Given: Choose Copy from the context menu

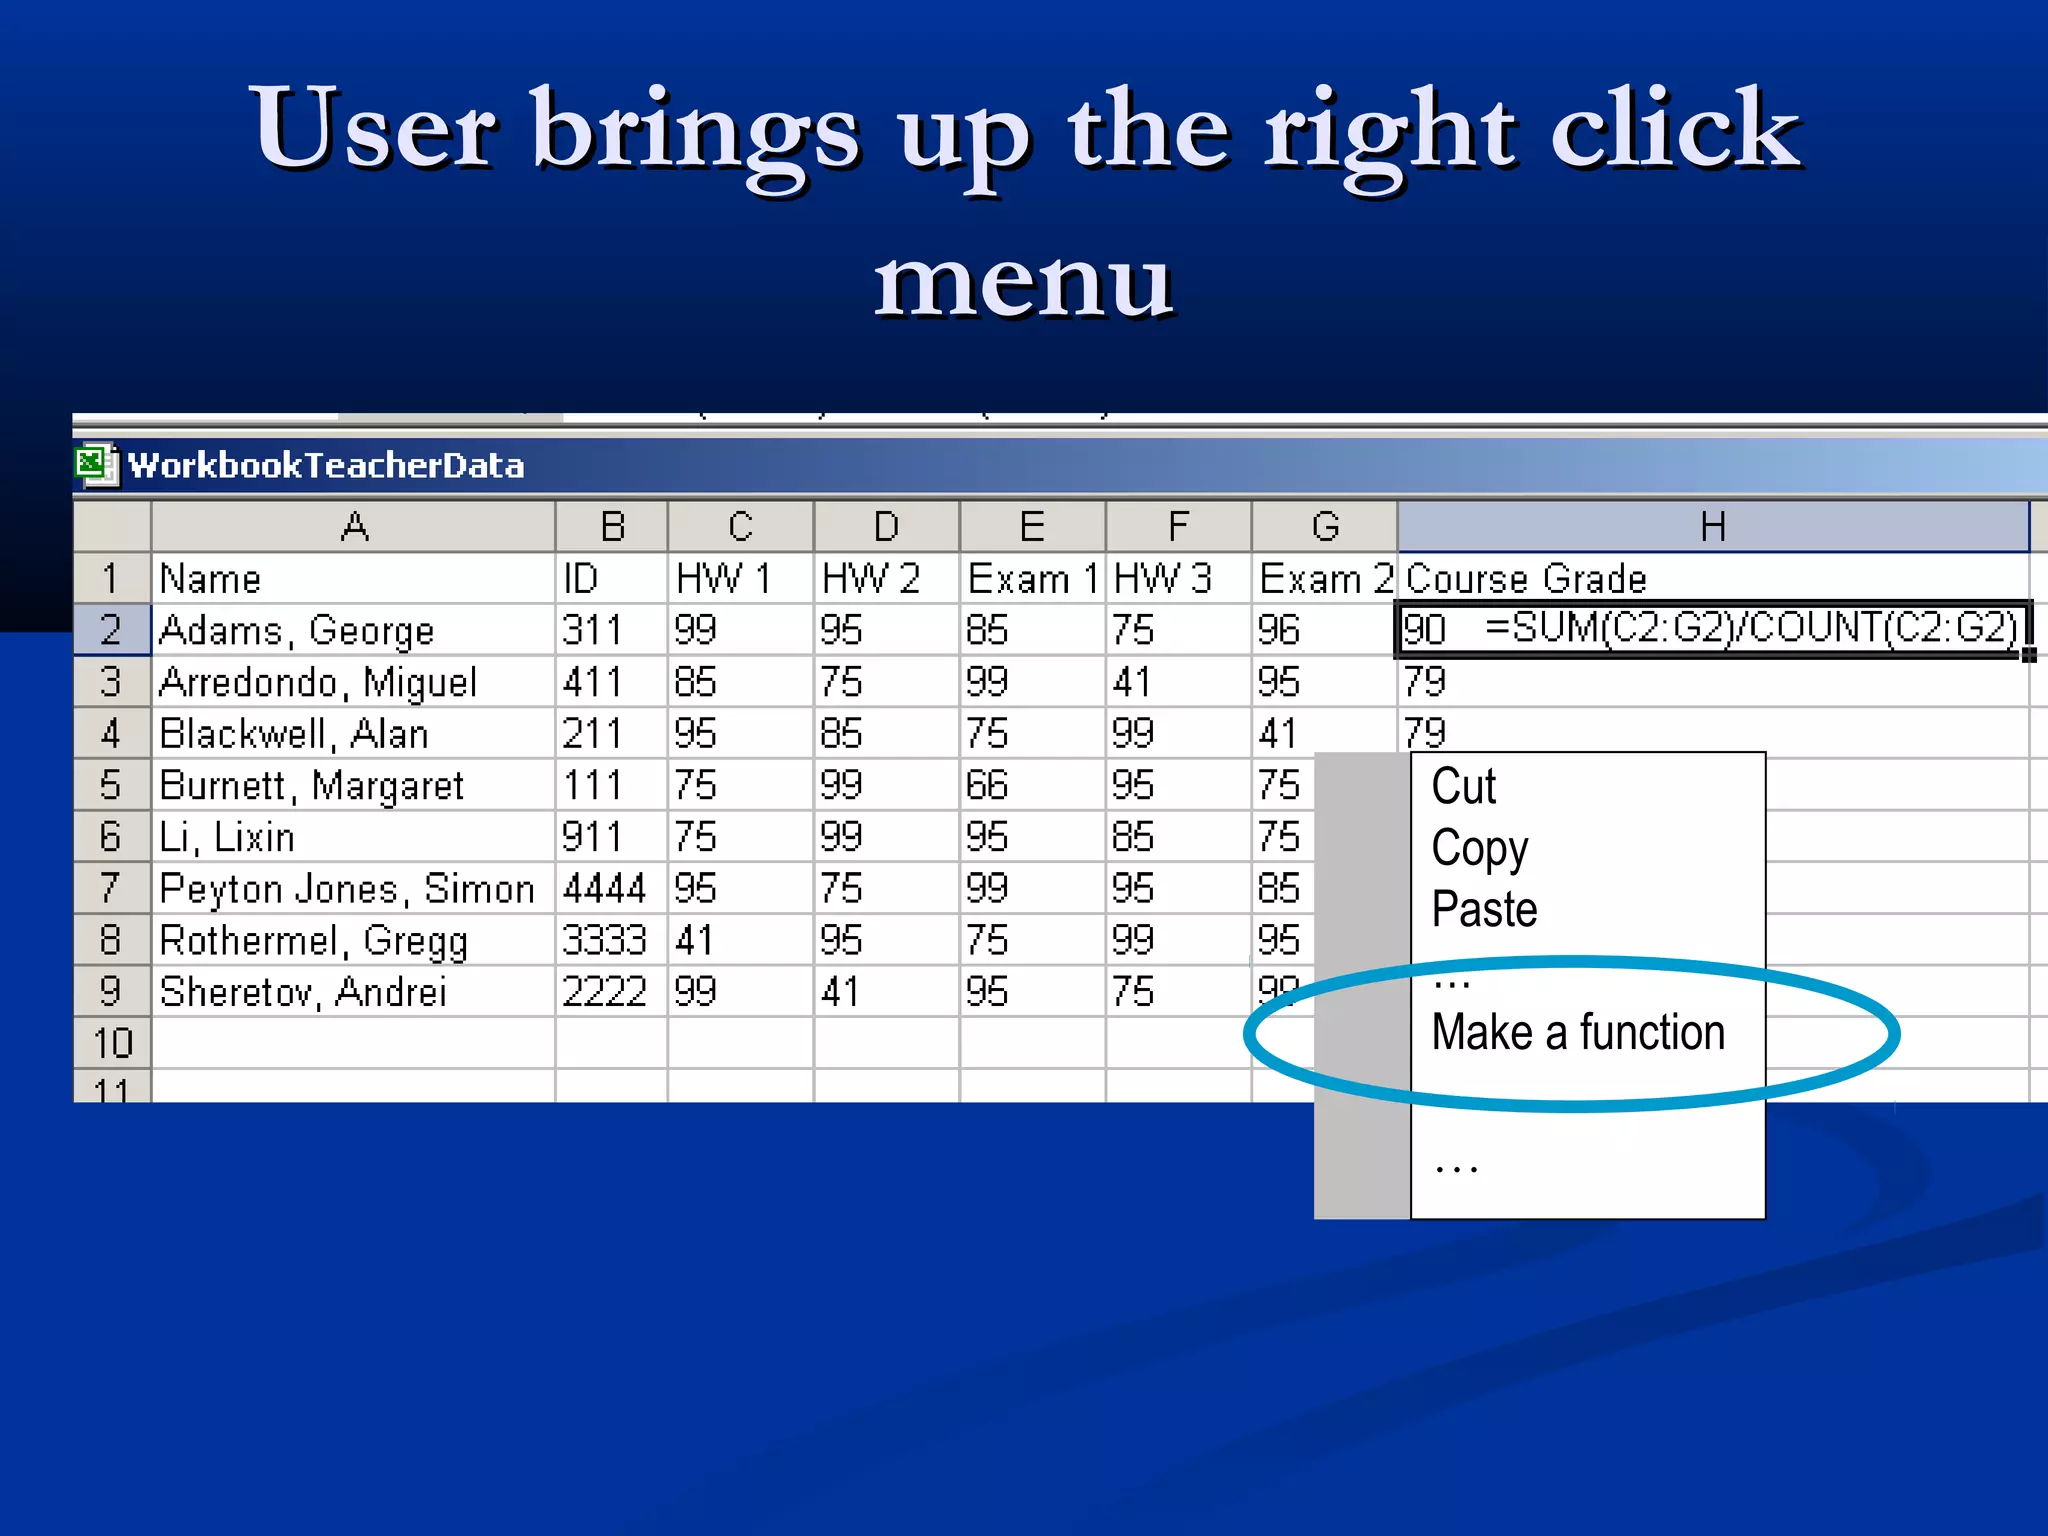Looking at the screenshot, I should coord(1479,849).
